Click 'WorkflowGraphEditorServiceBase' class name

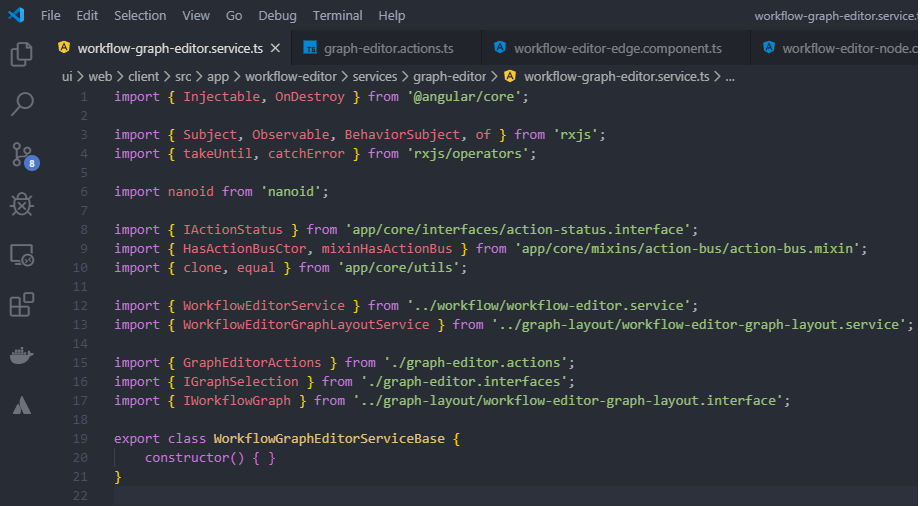329,438
